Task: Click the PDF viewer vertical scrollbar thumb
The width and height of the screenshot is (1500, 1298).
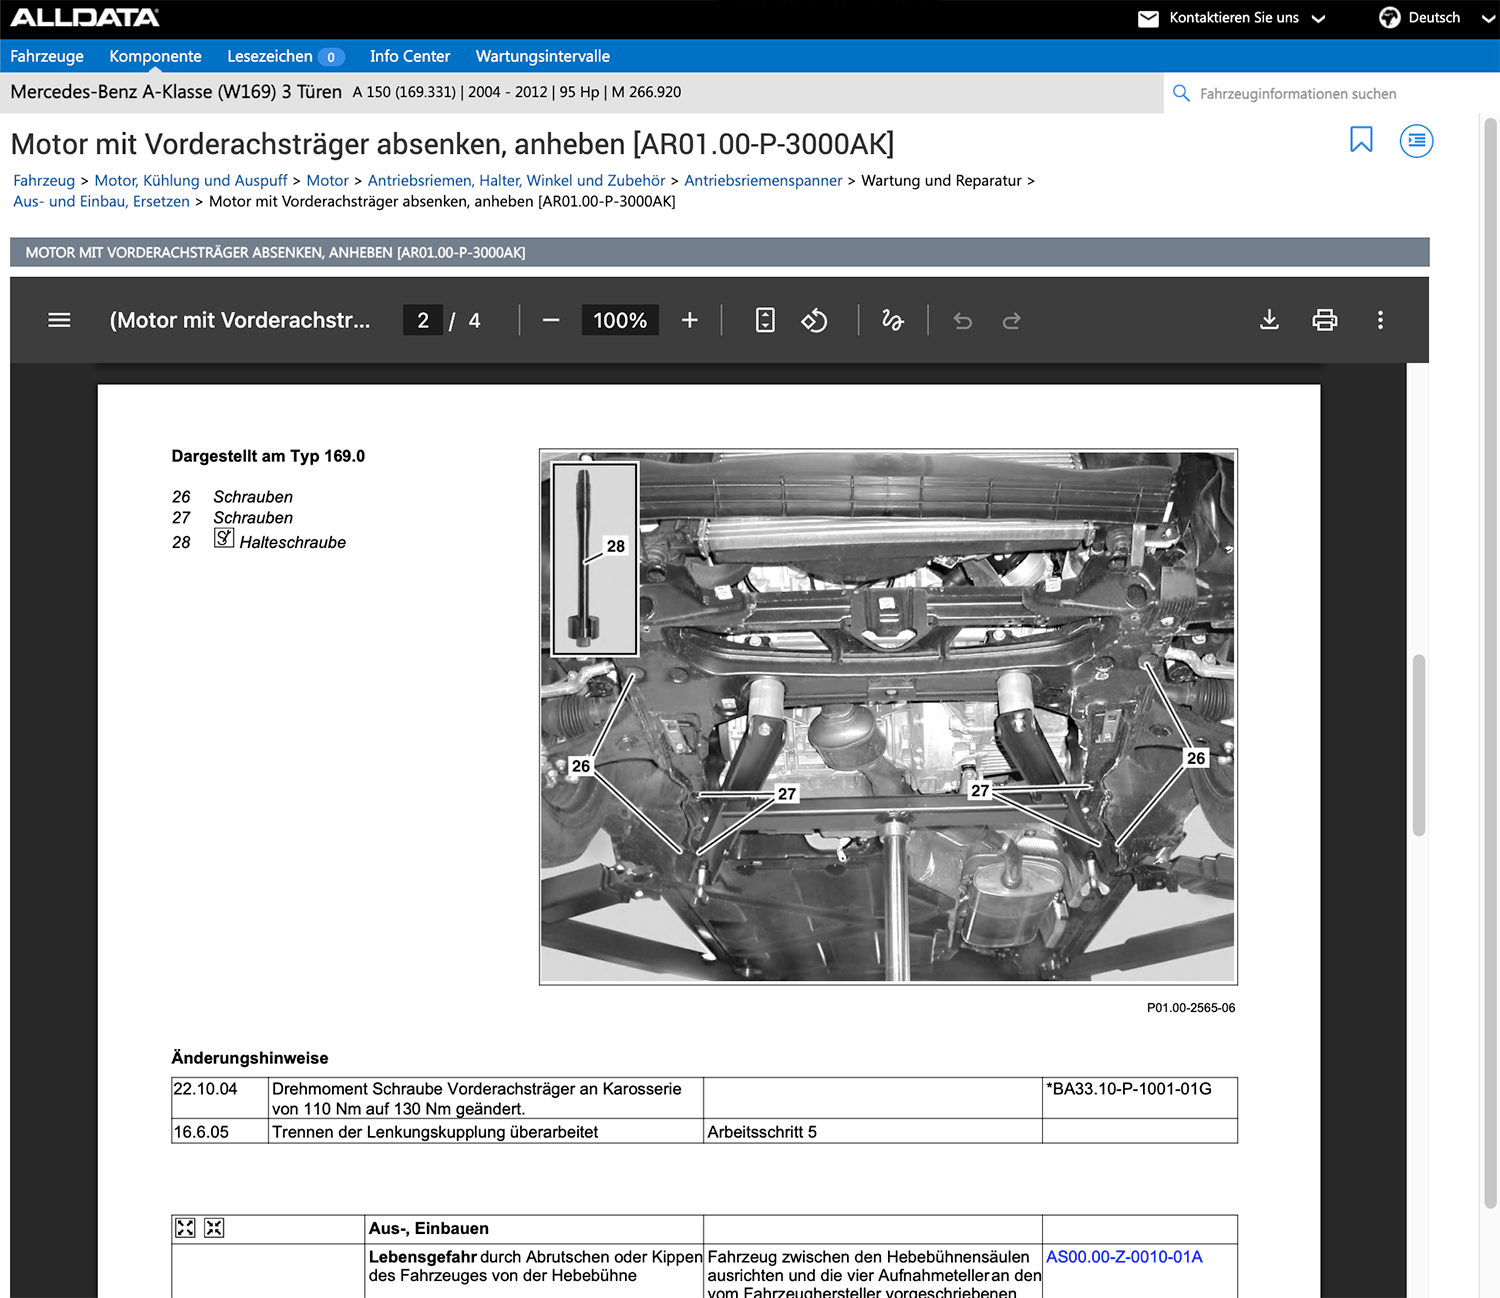Action: tap(1418, 745)
